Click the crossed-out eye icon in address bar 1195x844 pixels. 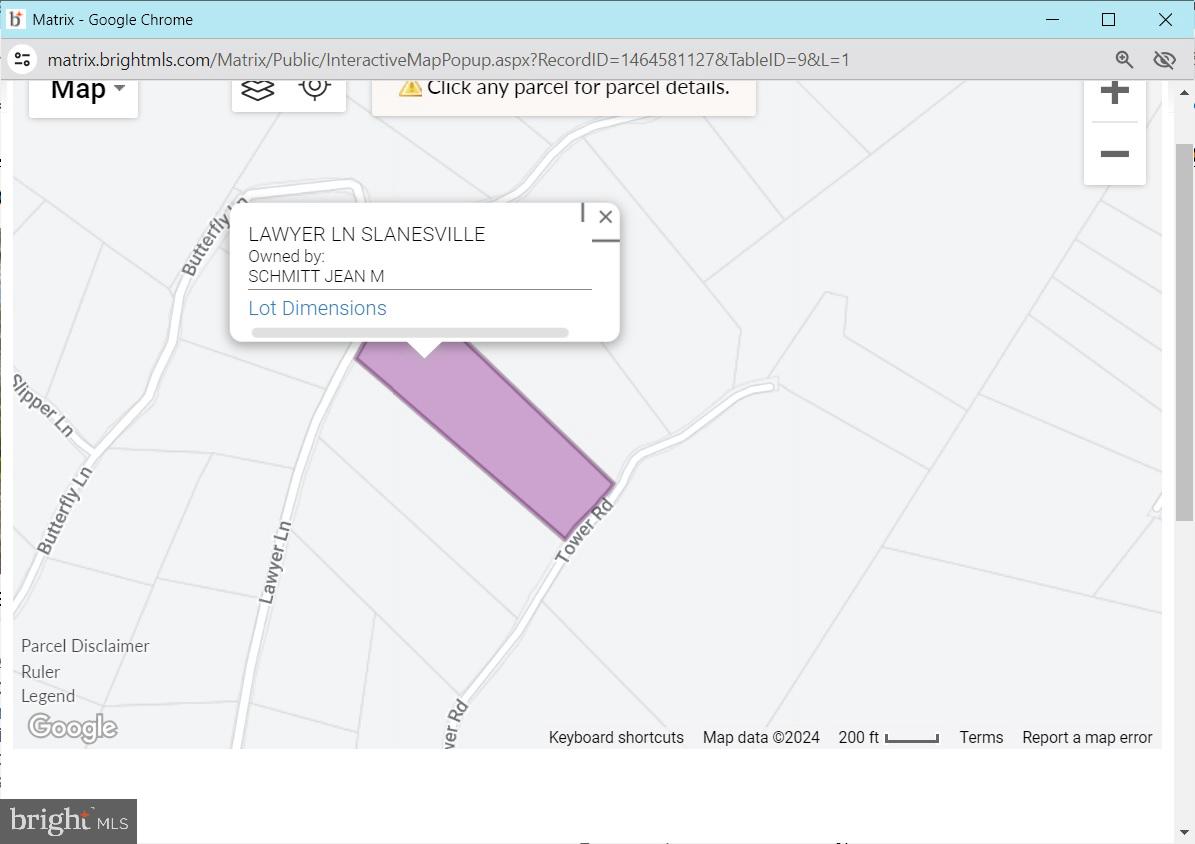click(1164, 60)
